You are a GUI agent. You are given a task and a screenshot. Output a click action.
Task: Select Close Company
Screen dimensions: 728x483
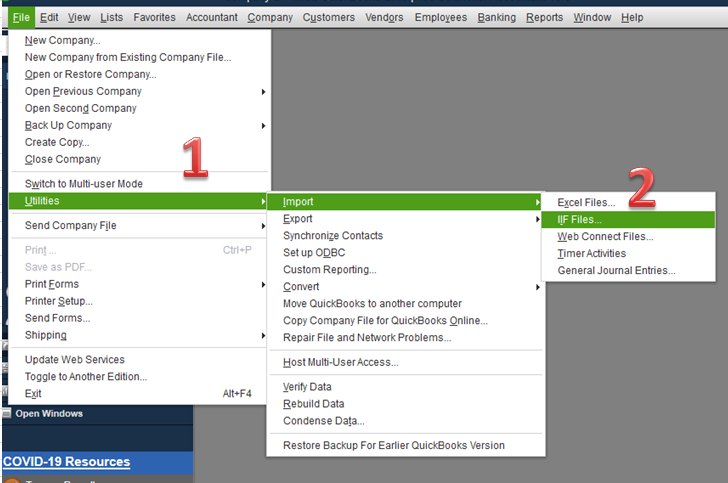click(139, 159)
